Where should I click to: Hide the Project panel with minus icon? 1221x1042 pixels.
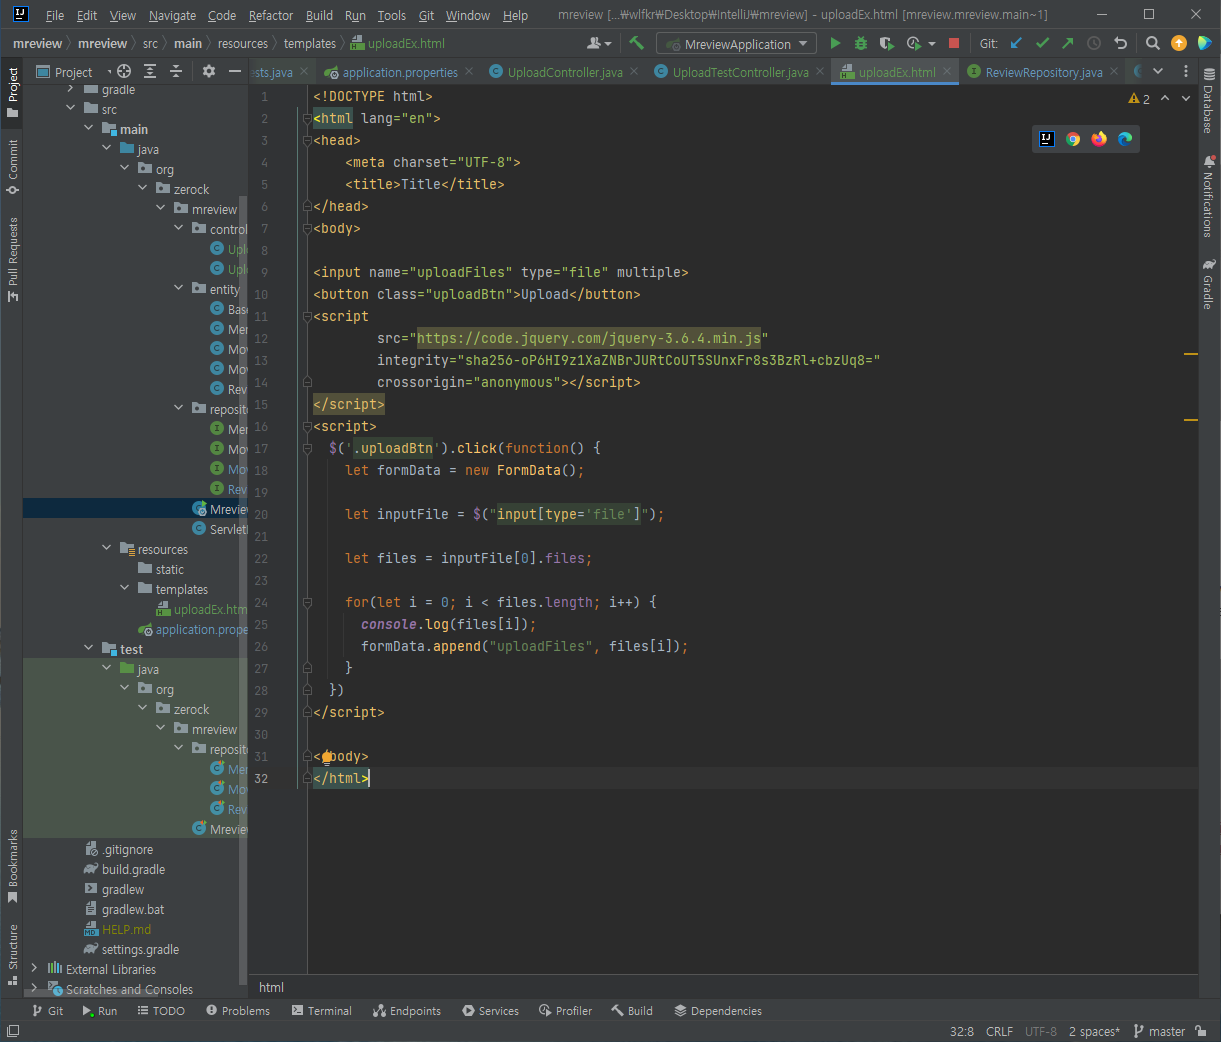(234, 71)
